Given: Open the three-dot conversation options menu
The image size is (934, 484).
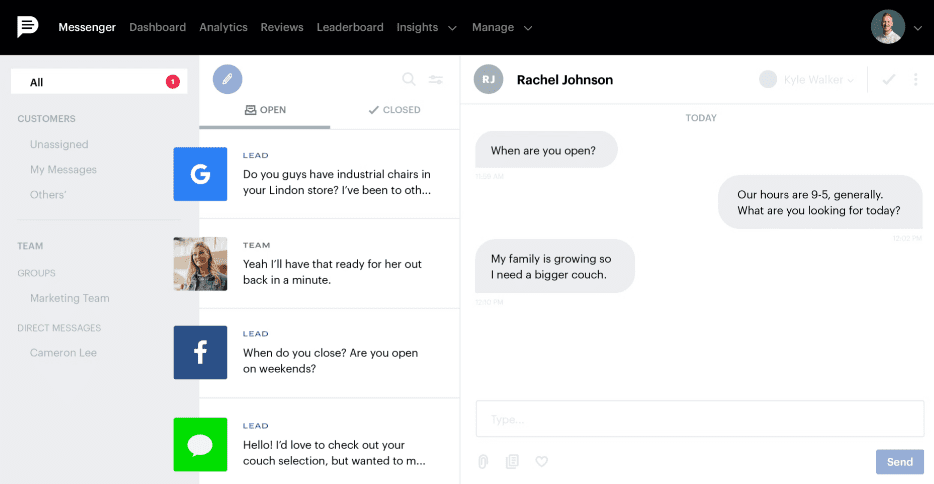Looking at the screenshot, I should [915, 80].
